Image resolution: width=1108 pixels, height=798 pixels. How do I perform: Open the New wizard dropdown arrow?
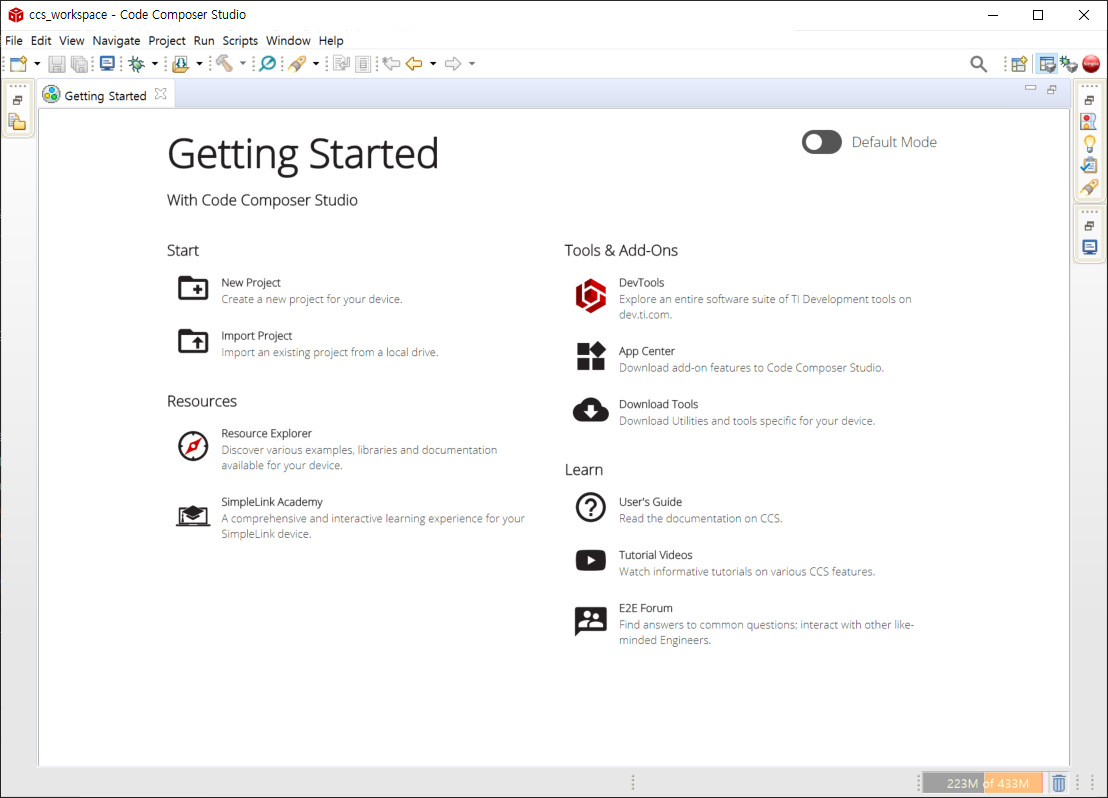click(37, 64)
